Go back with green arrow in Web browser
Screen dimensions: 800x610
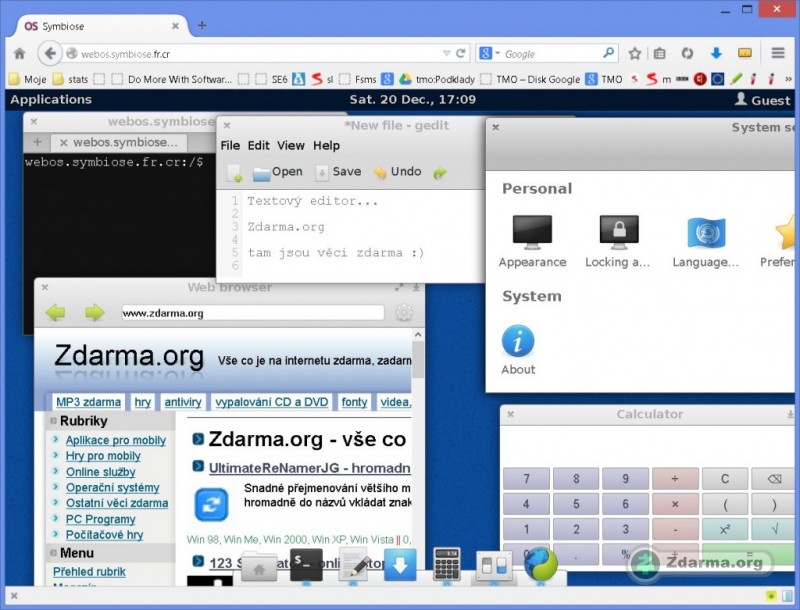coord(56,312)
